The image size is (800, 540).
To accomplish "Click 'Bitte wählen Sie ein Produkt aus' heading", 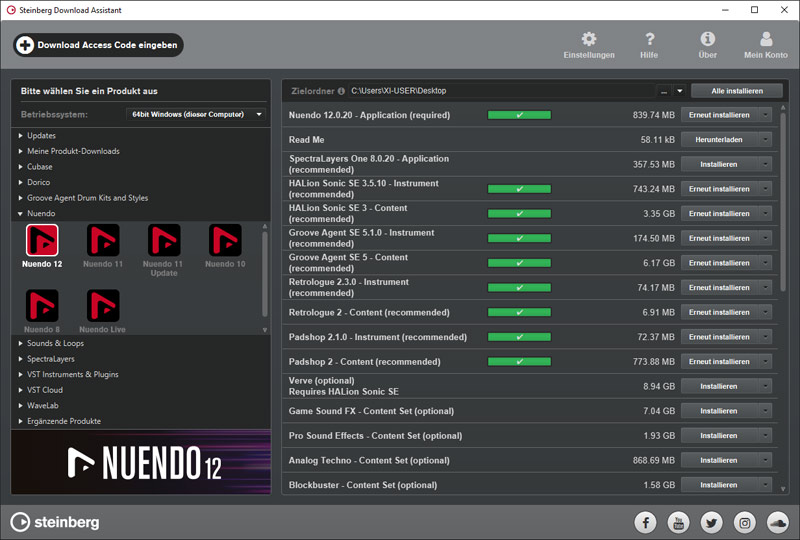I will pos(89,91).
